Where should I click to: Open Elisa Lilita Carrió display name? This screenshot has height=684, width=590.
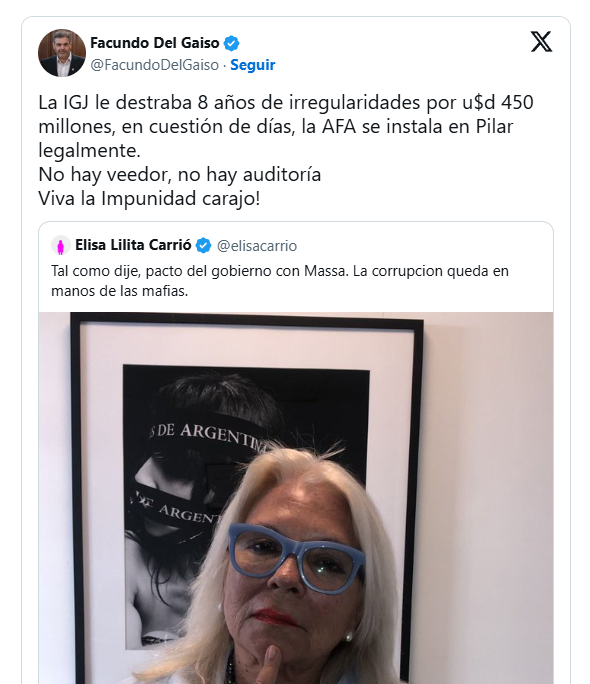coord(133,245)
